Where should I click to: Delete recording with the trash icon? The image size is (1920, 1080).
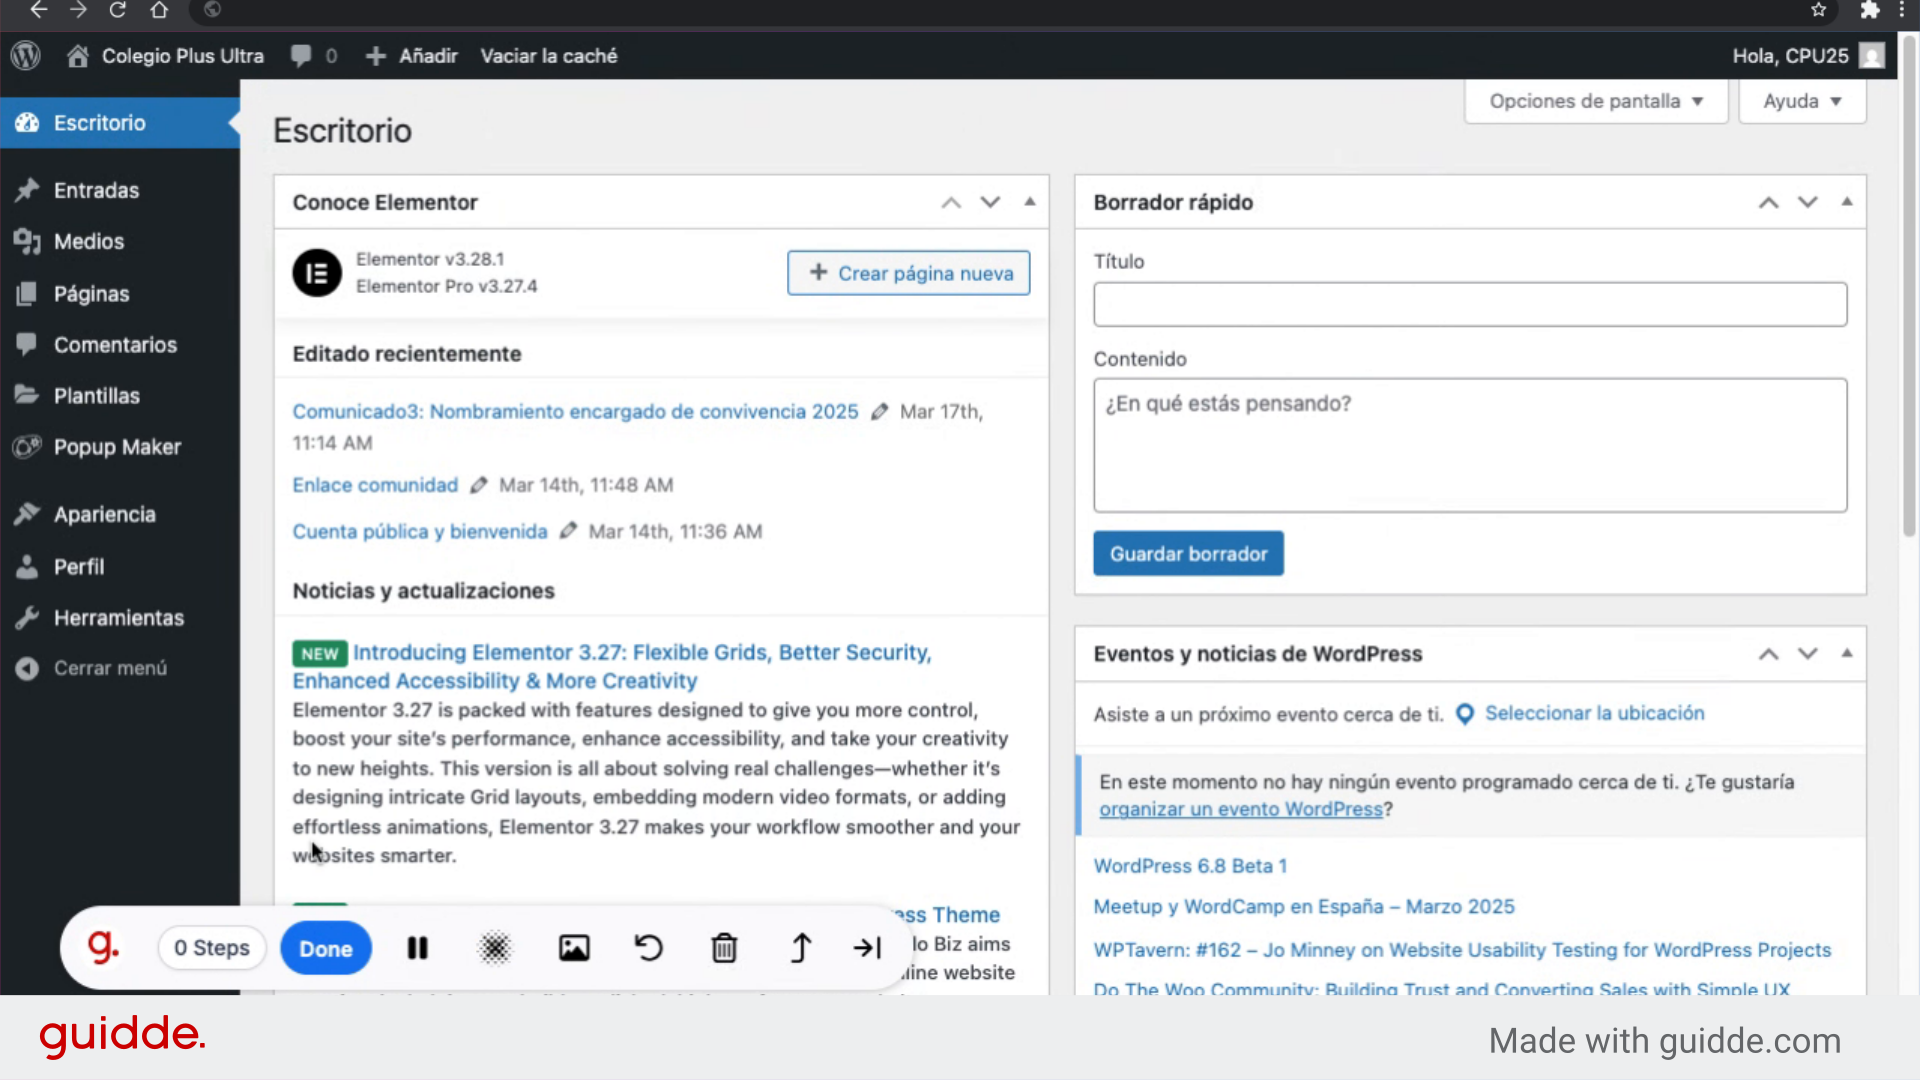(724, 947)
